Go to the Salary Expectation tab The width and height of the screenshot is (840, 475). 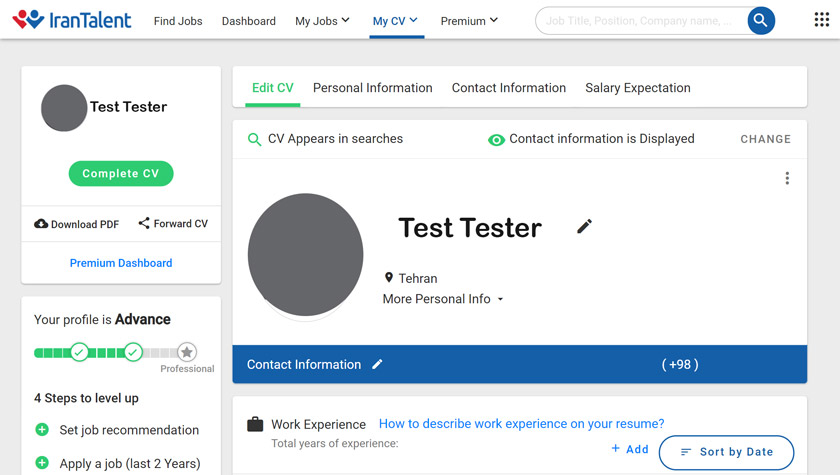[x=637, y=88]
